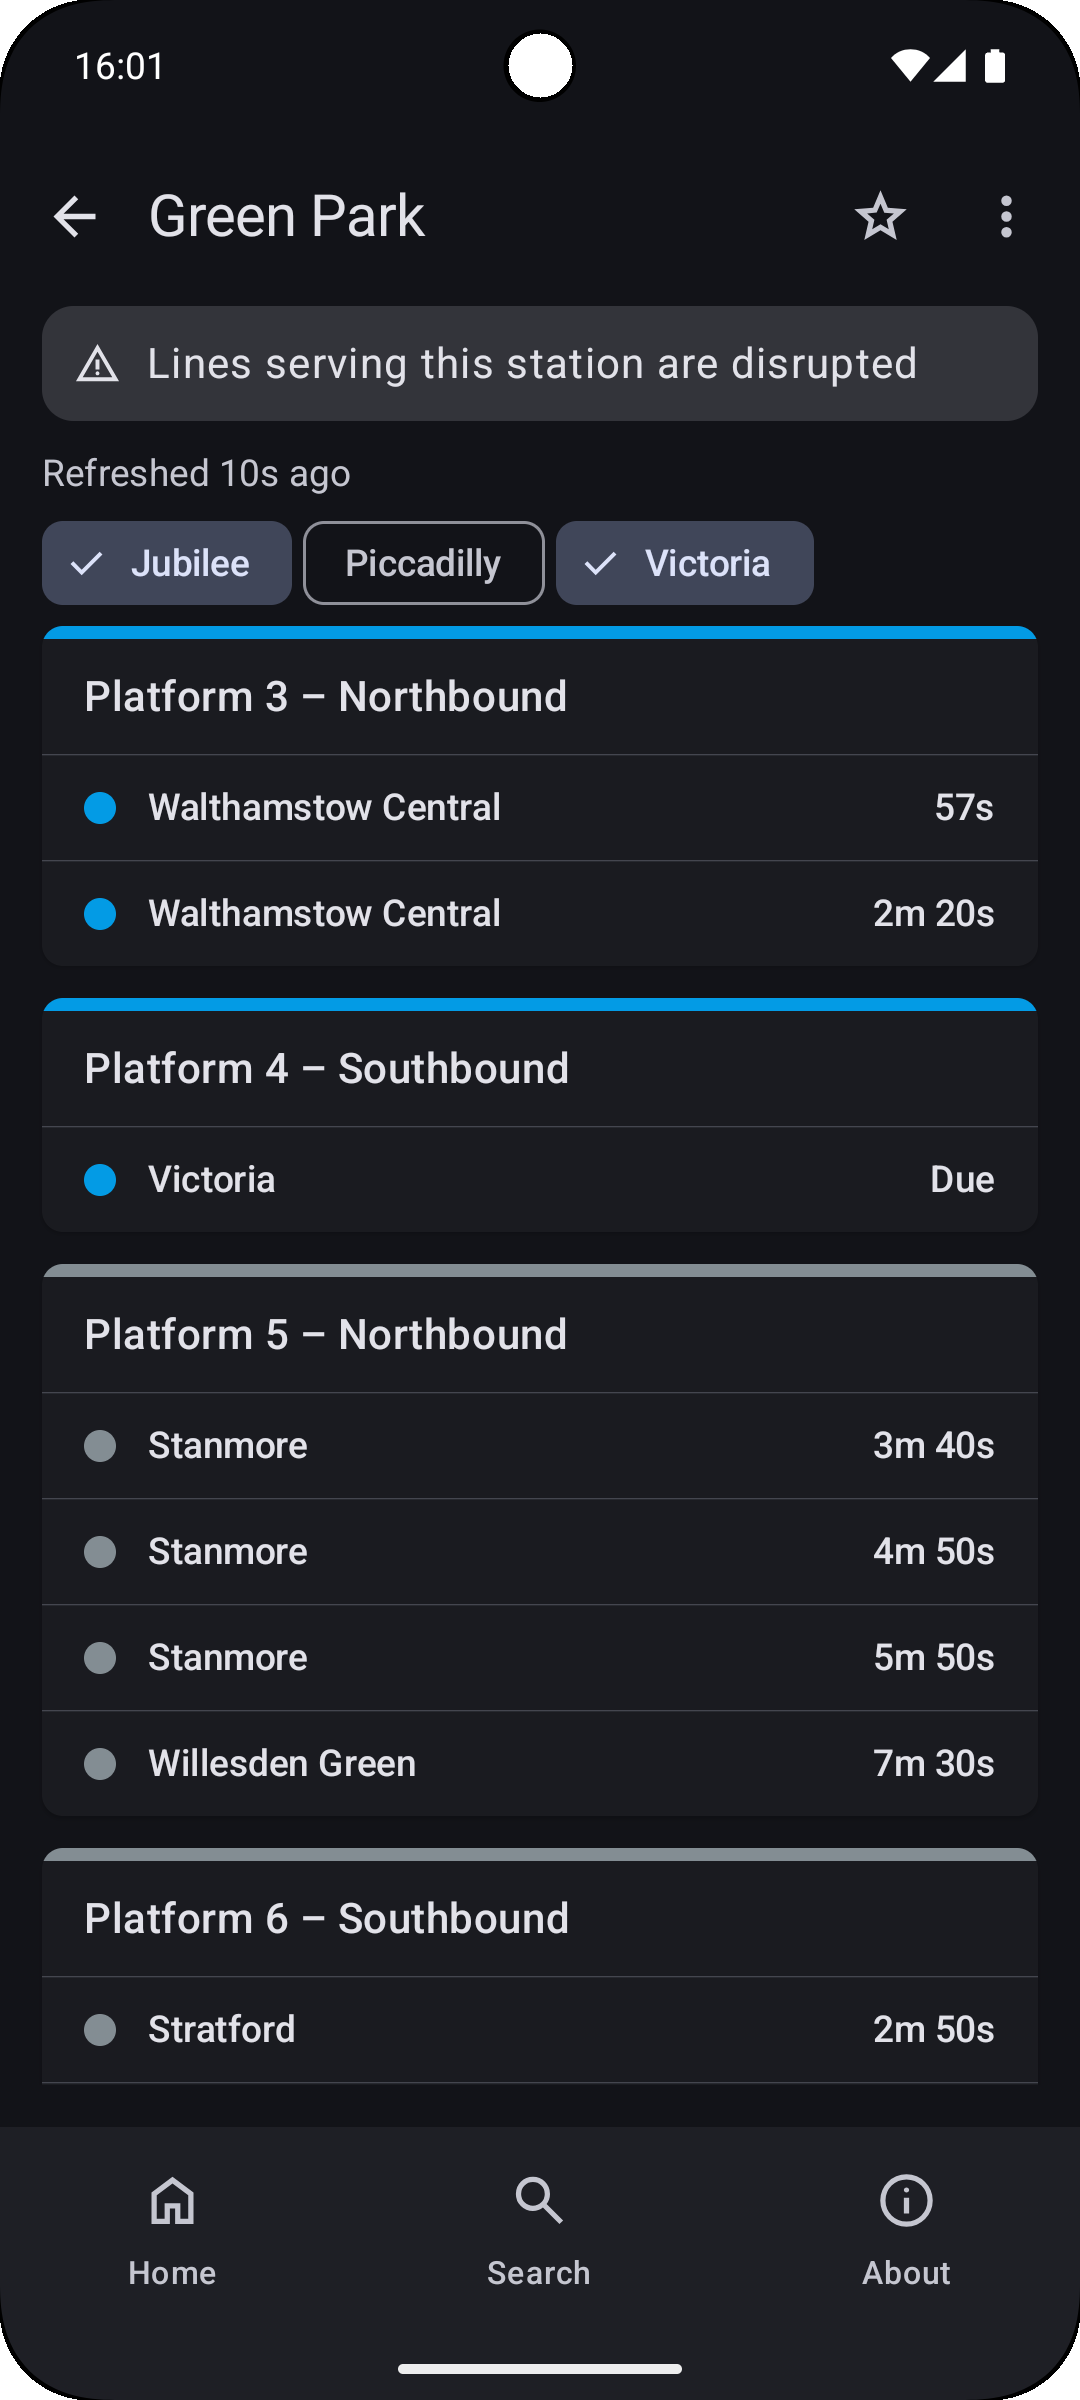
Task: Favorite Green Park with the star icon
Action: point(880,217)
